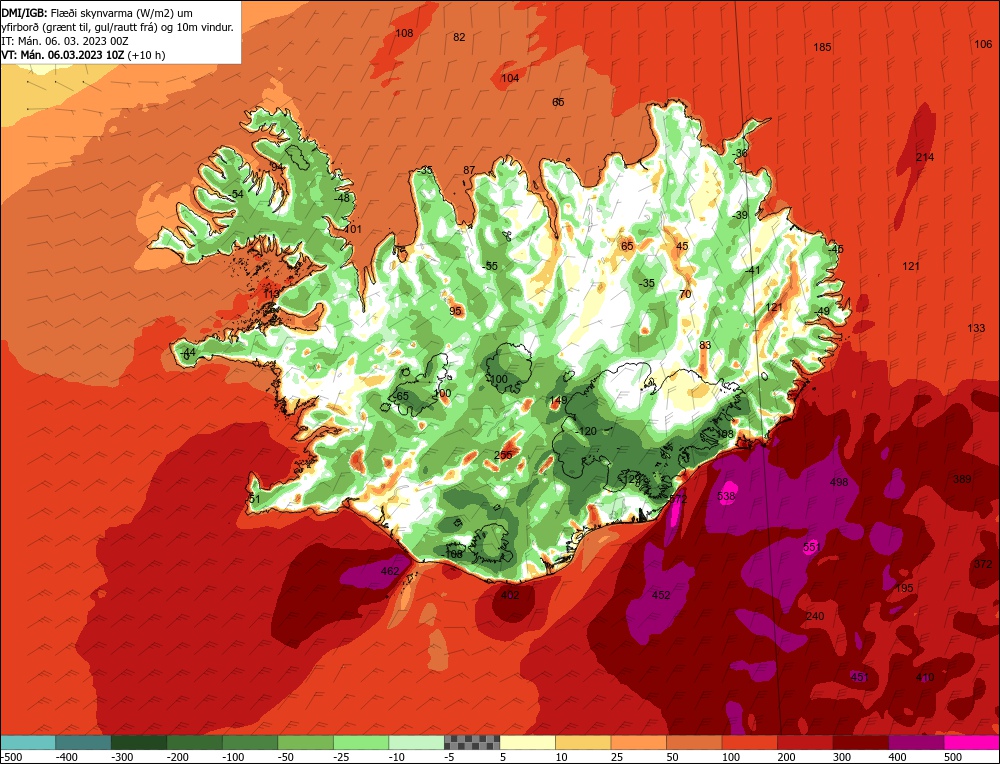Click the -39 value in northeast Iceland
Screen dimensions: 1000x764
coord(740,215)
